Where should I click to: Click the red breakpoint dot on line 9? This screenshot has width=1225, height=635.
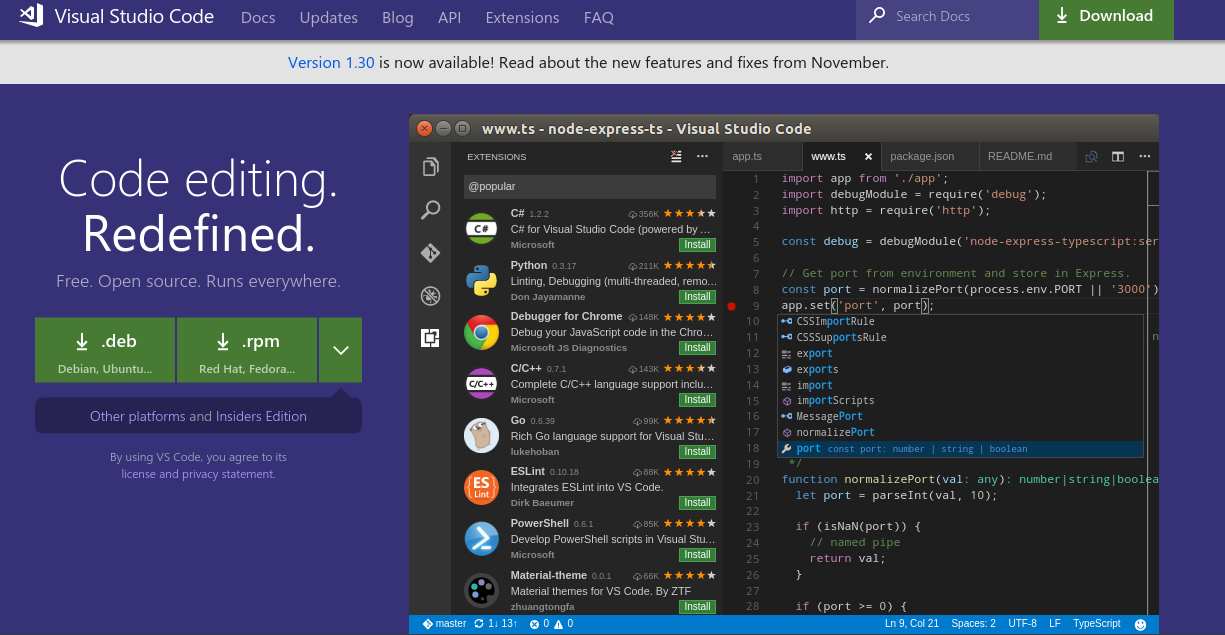click(x=731, y=306)
